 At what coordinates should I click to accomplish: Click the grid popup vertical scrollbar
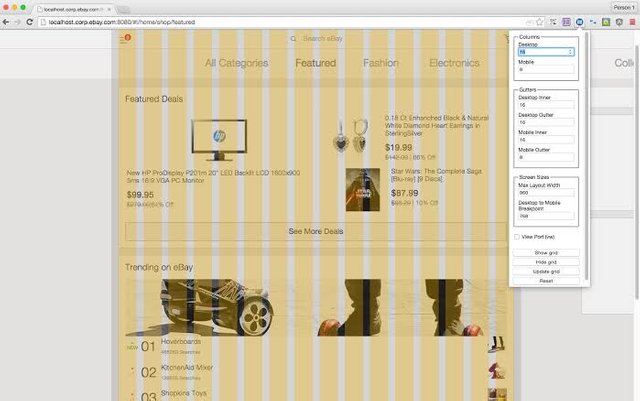click(587, 157)
